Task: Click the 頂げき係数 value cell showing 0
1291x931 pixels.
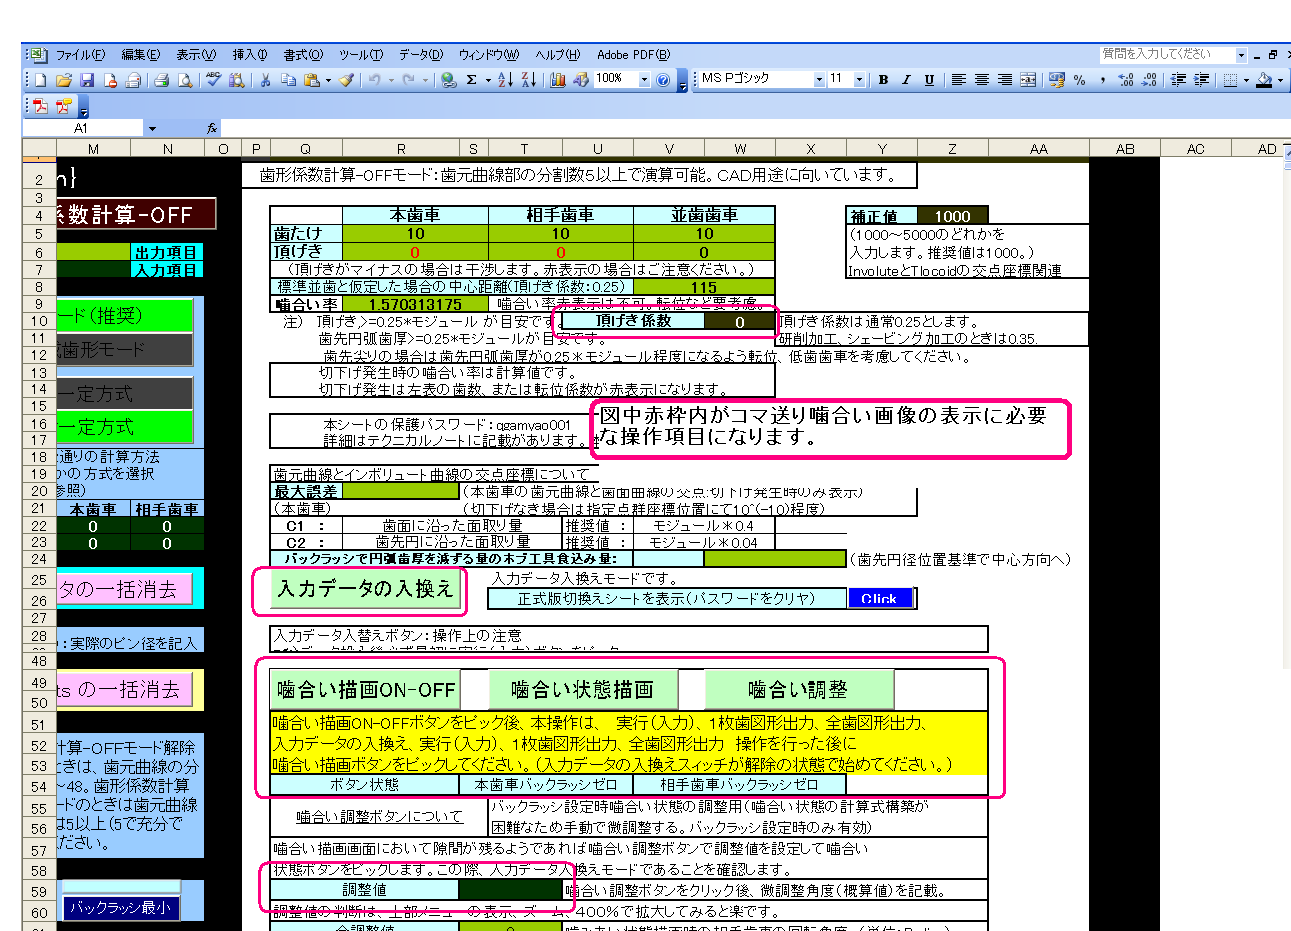Action: pos(739,322)
